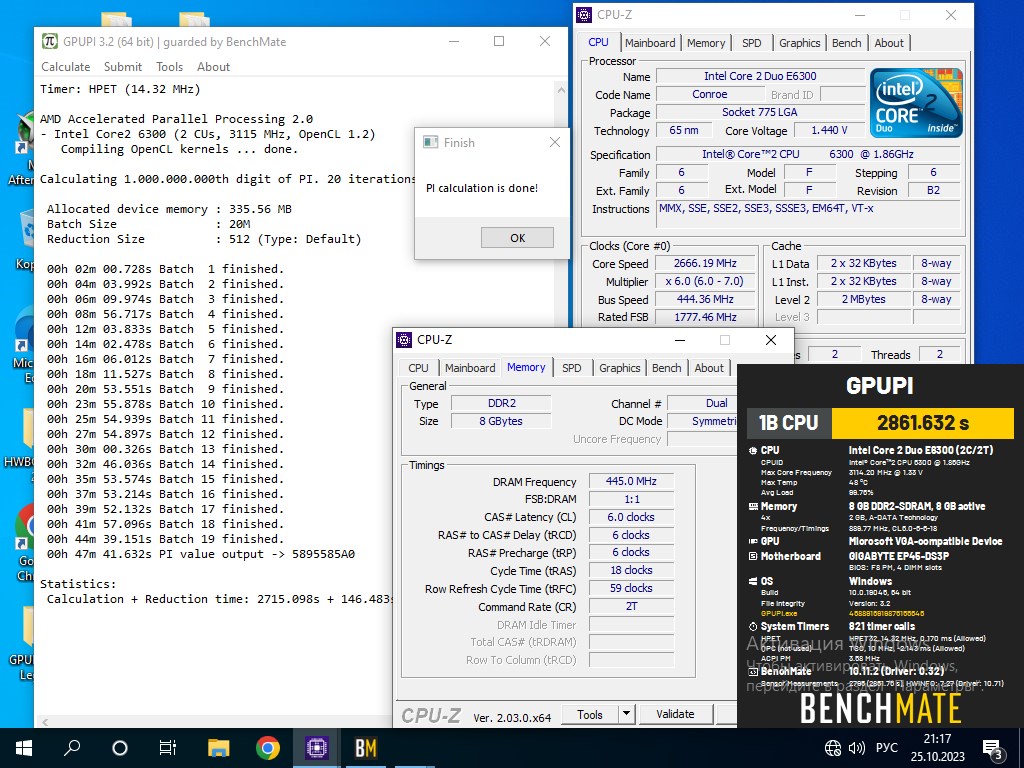Select SPD tab in the front CPU-Z window

click(x=571, y=368)
